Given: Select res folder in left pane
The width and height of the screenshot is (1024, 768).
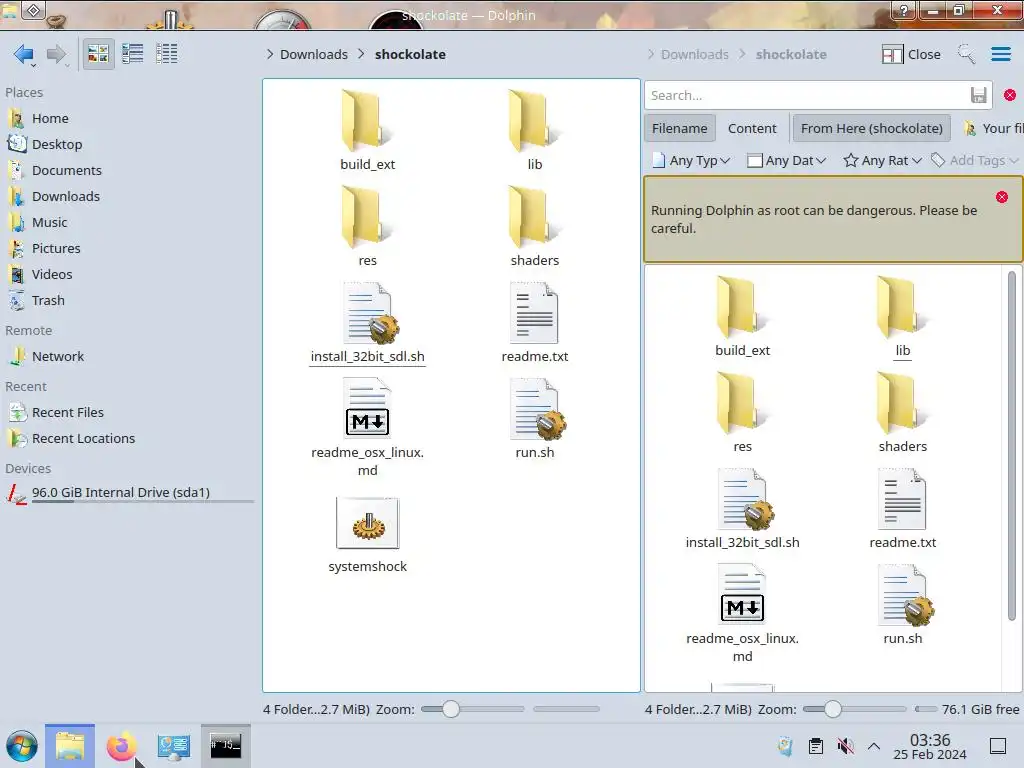Looking at the screenshot, I should [367, 226].
